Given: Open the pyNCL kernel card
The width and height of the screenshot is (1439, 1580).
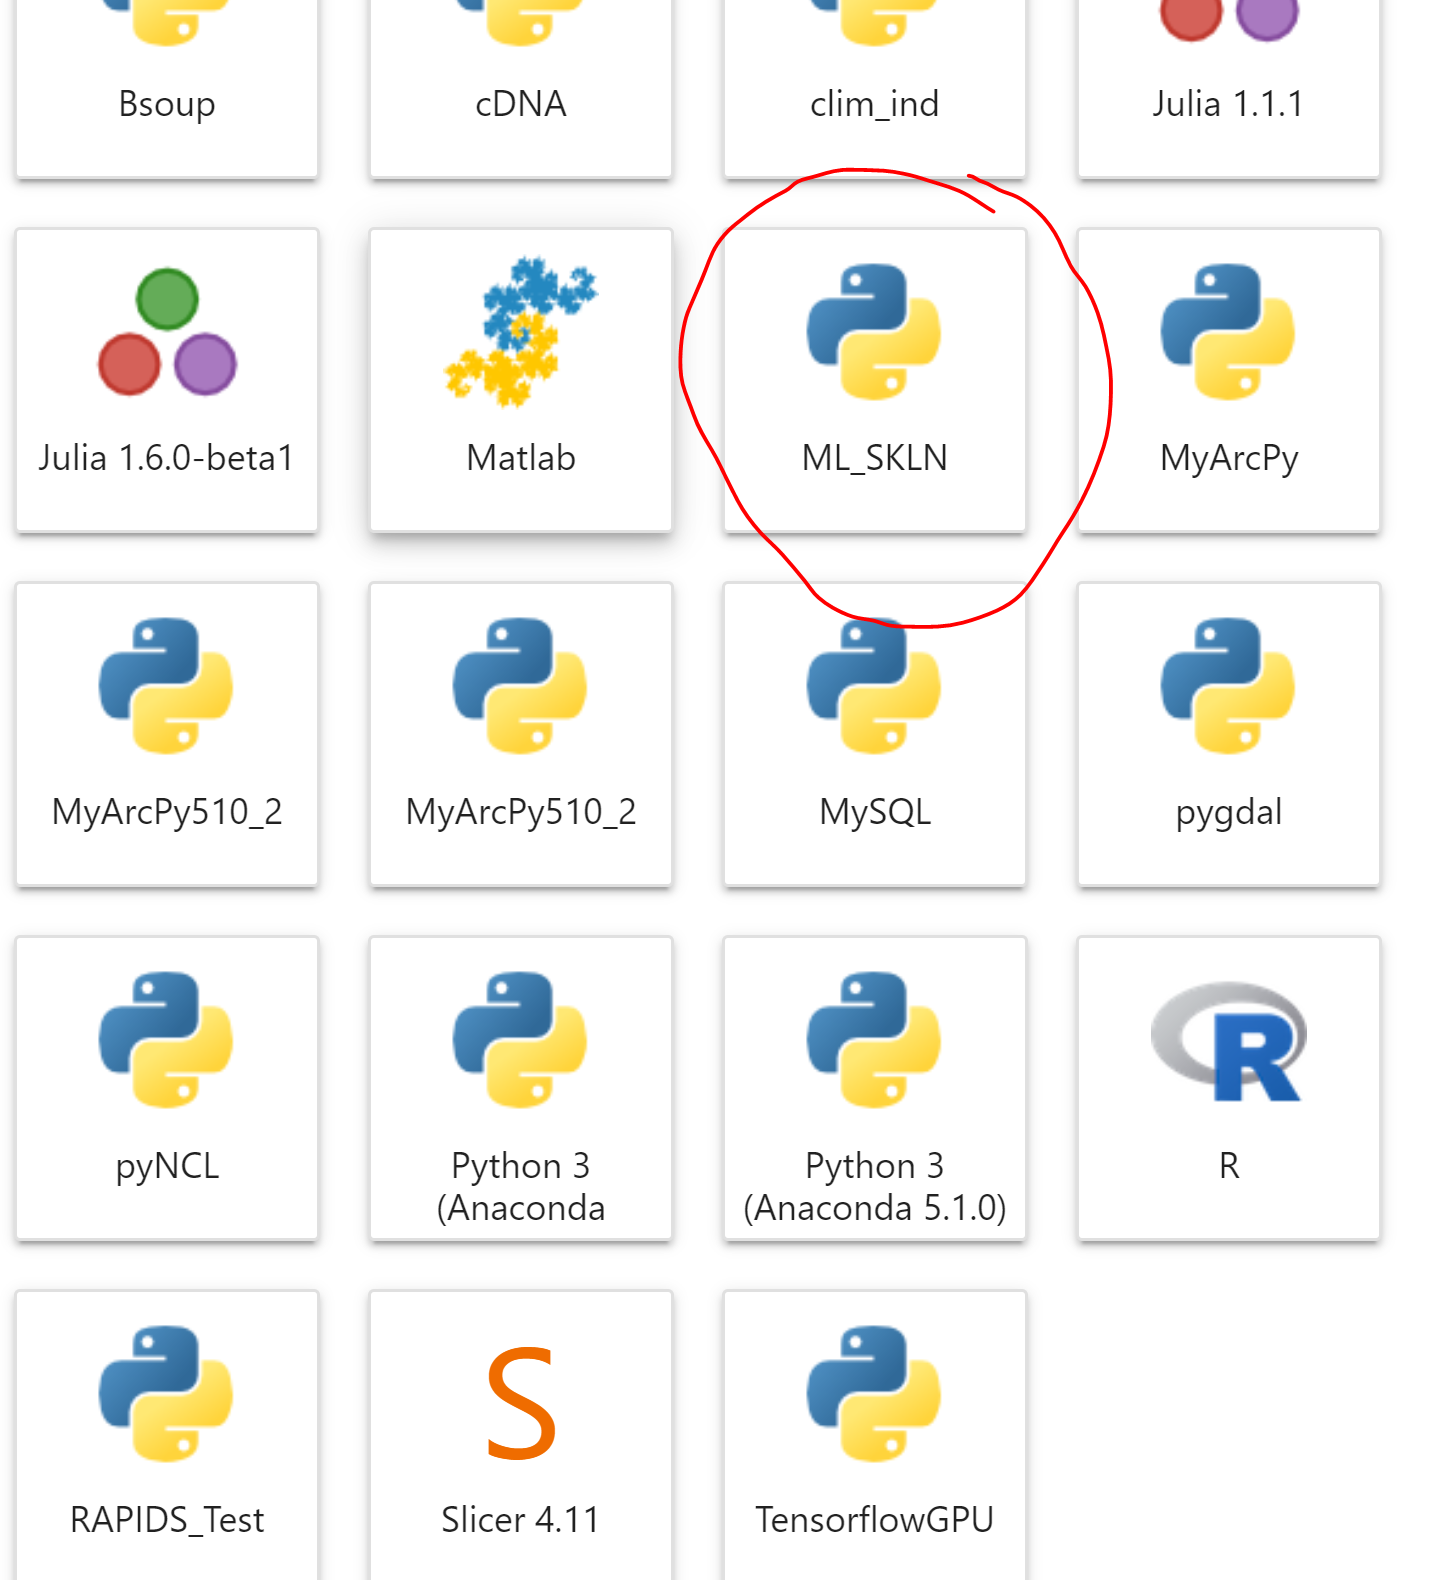Looking at the screenshot, I should [x=167, y=1088].
